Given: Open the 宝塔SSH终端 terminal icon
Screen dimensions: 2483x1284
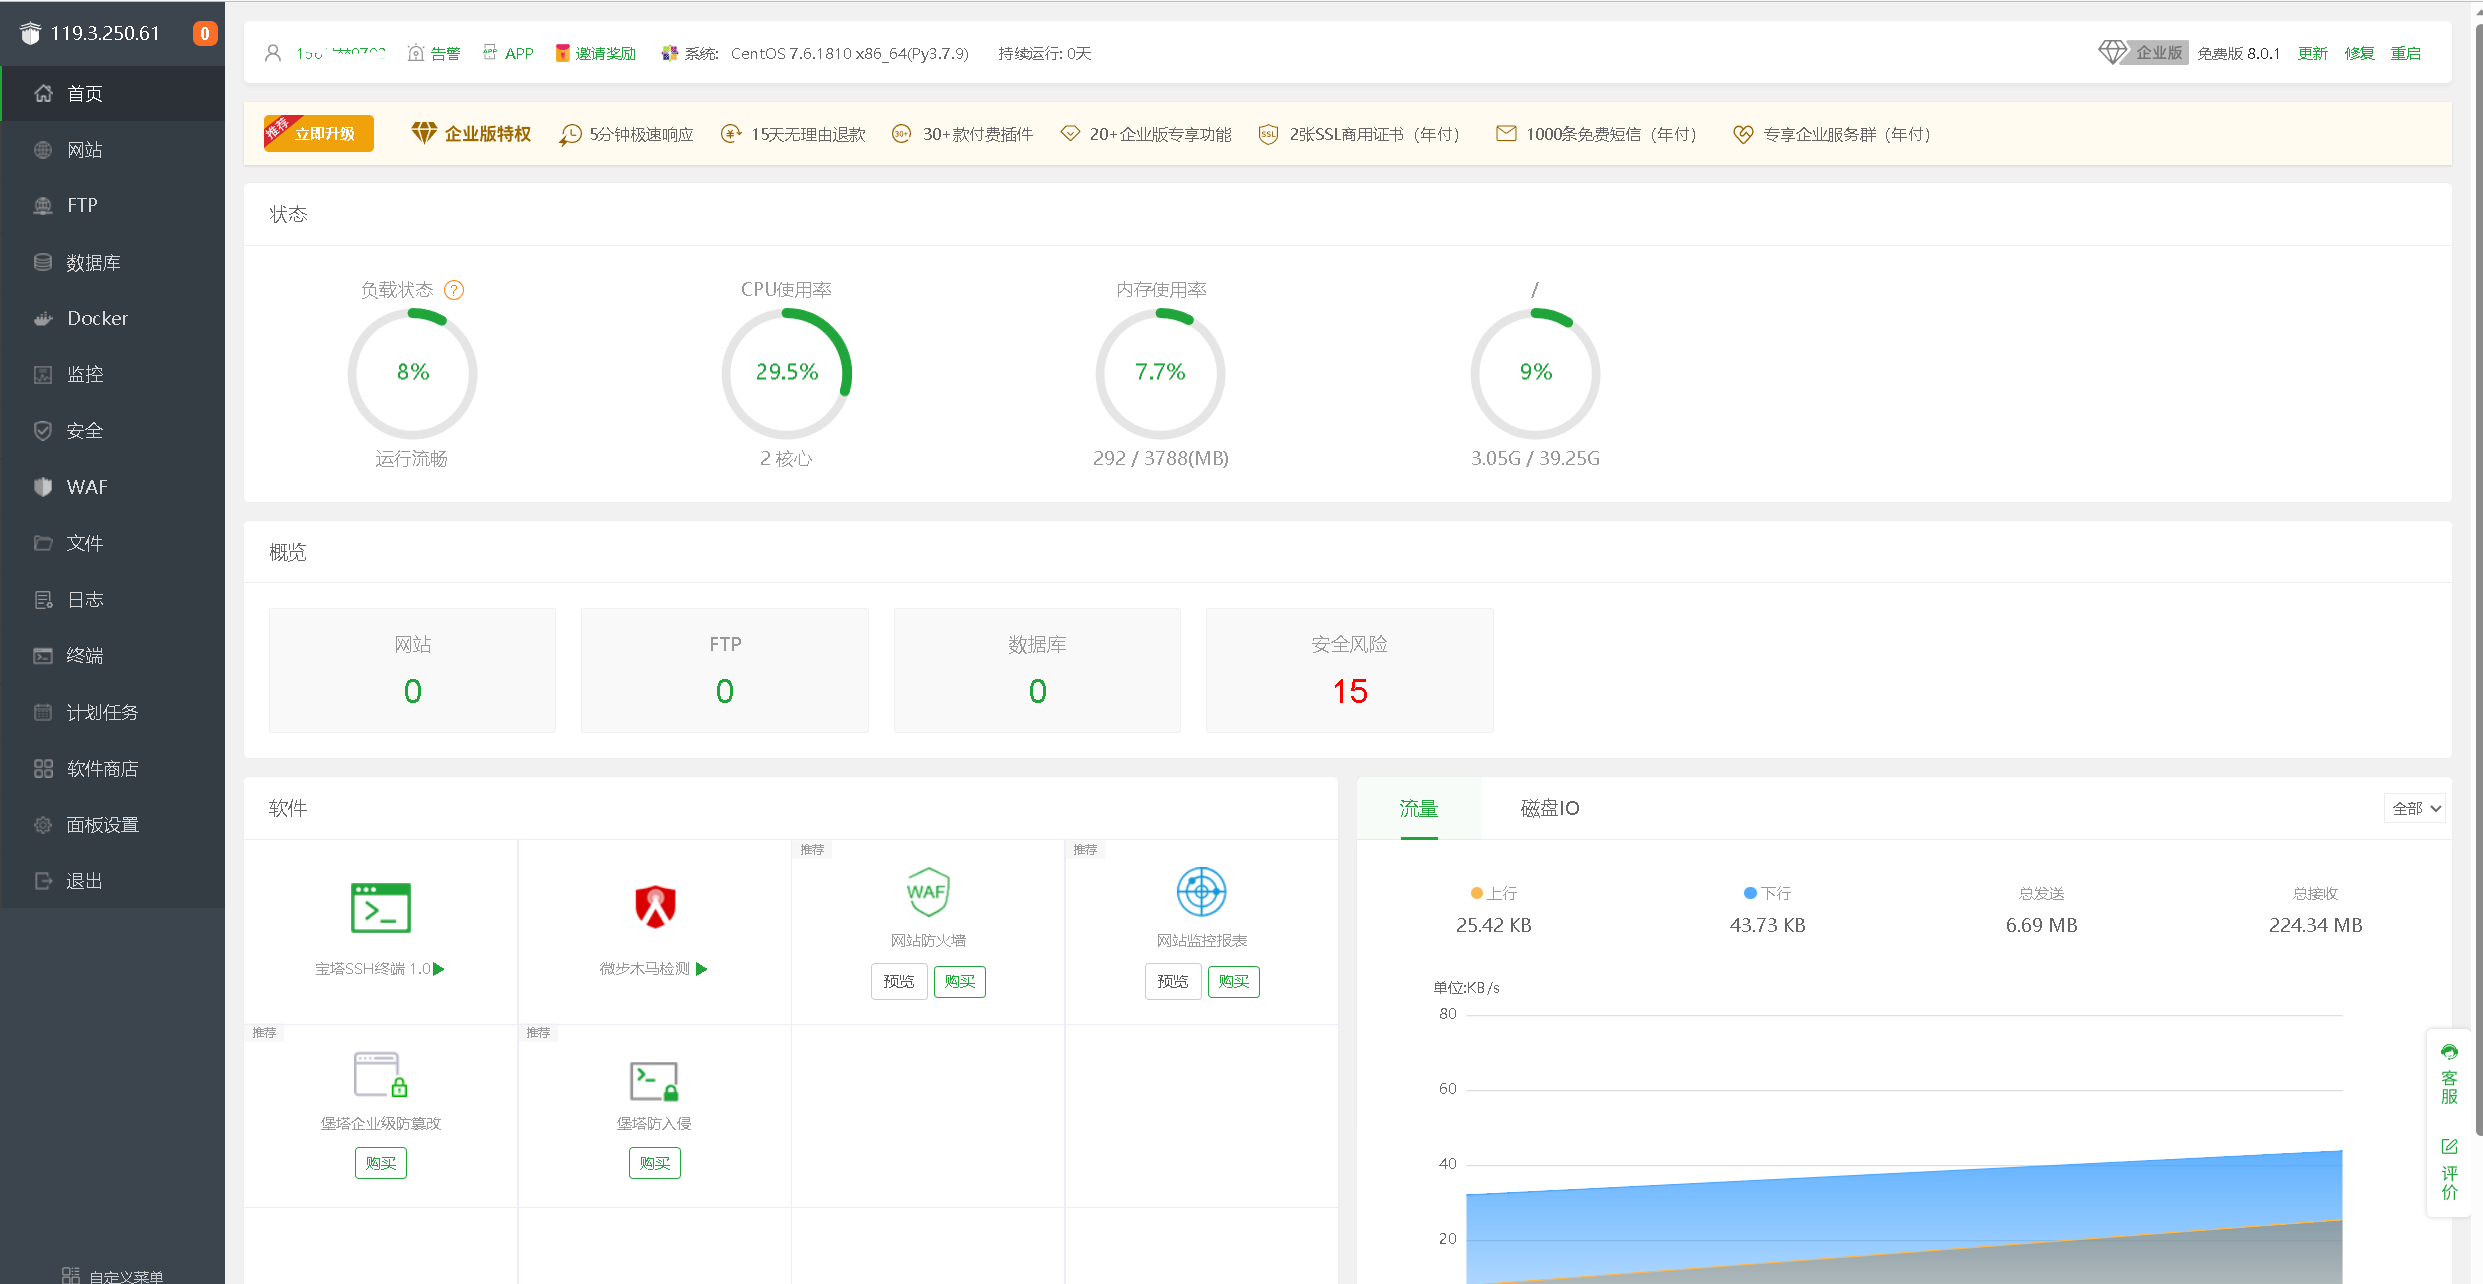Looking at the screenshot, I should click(380, 907).
